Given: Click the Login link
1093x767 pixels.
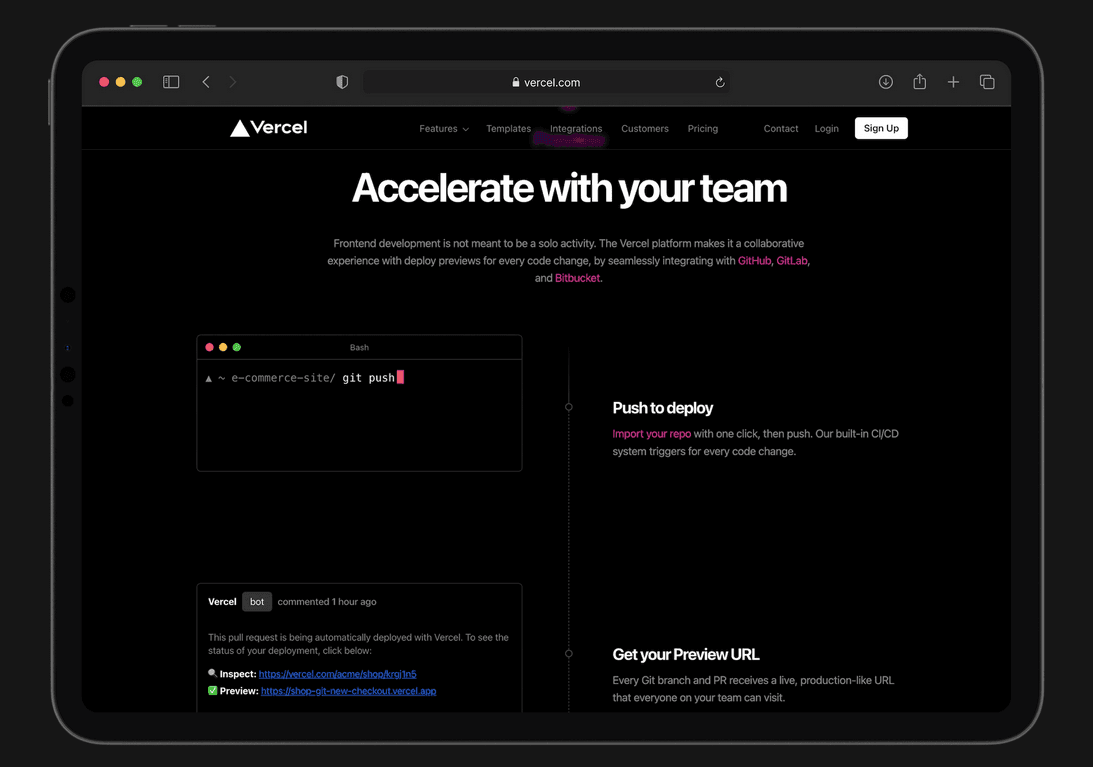Looking at the screenshot, I should click(826, 129).
